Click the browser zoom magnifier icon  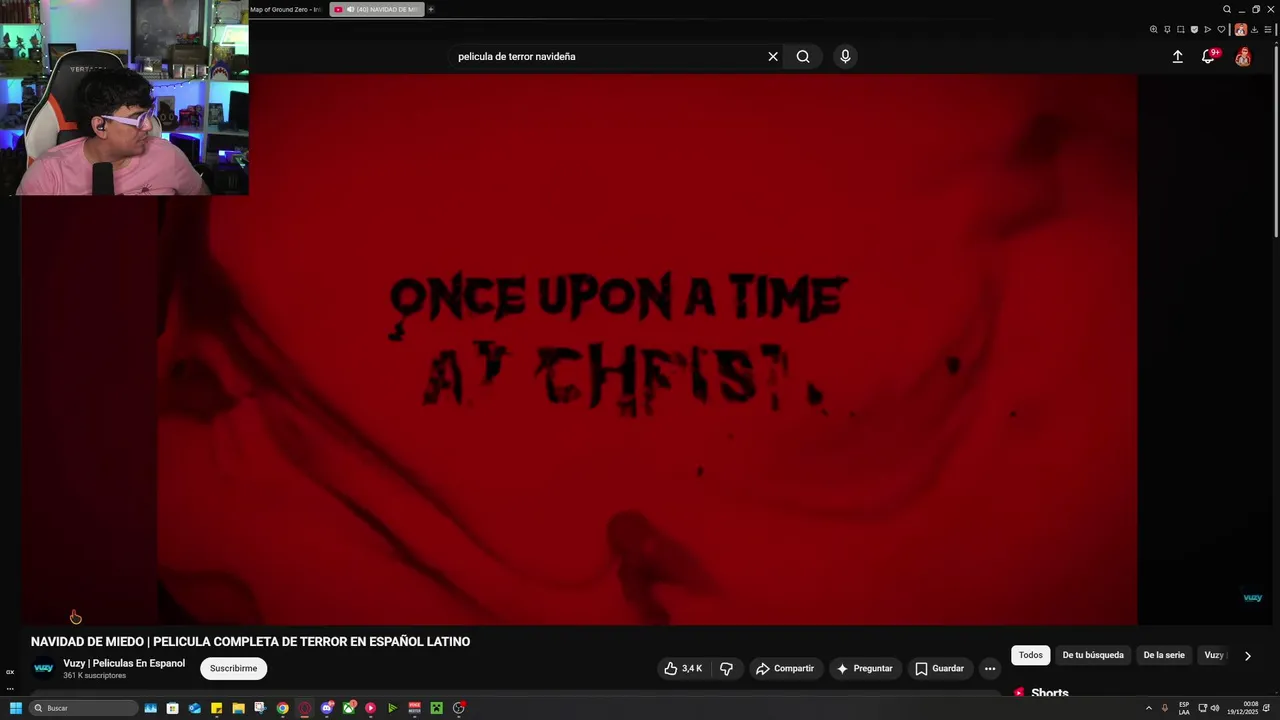tap(1154, 29)
